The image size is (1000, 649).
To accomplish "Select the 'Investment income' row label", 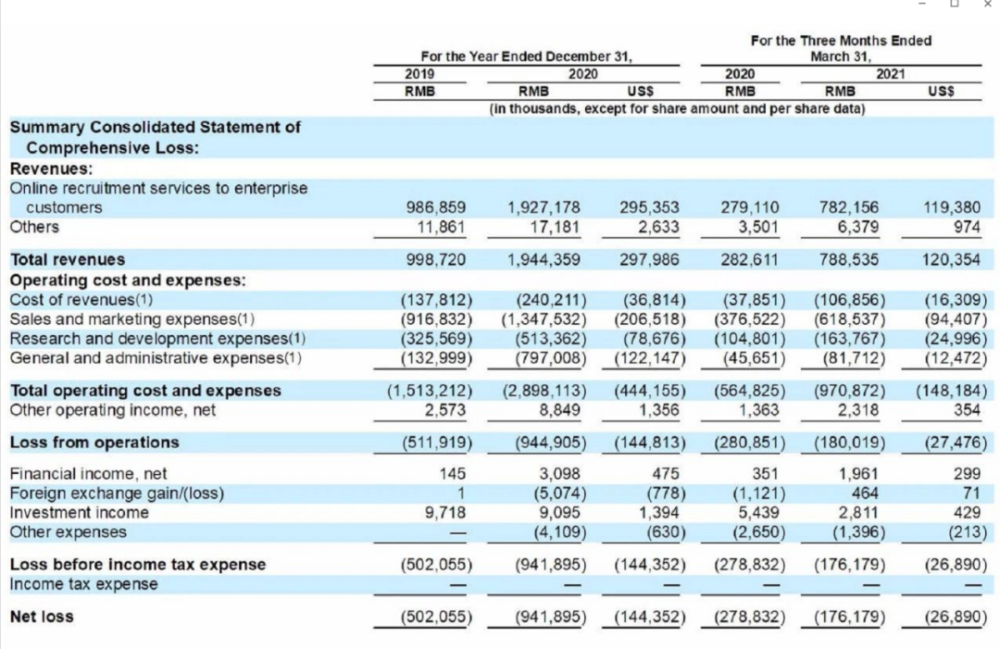I will (79, 513).
